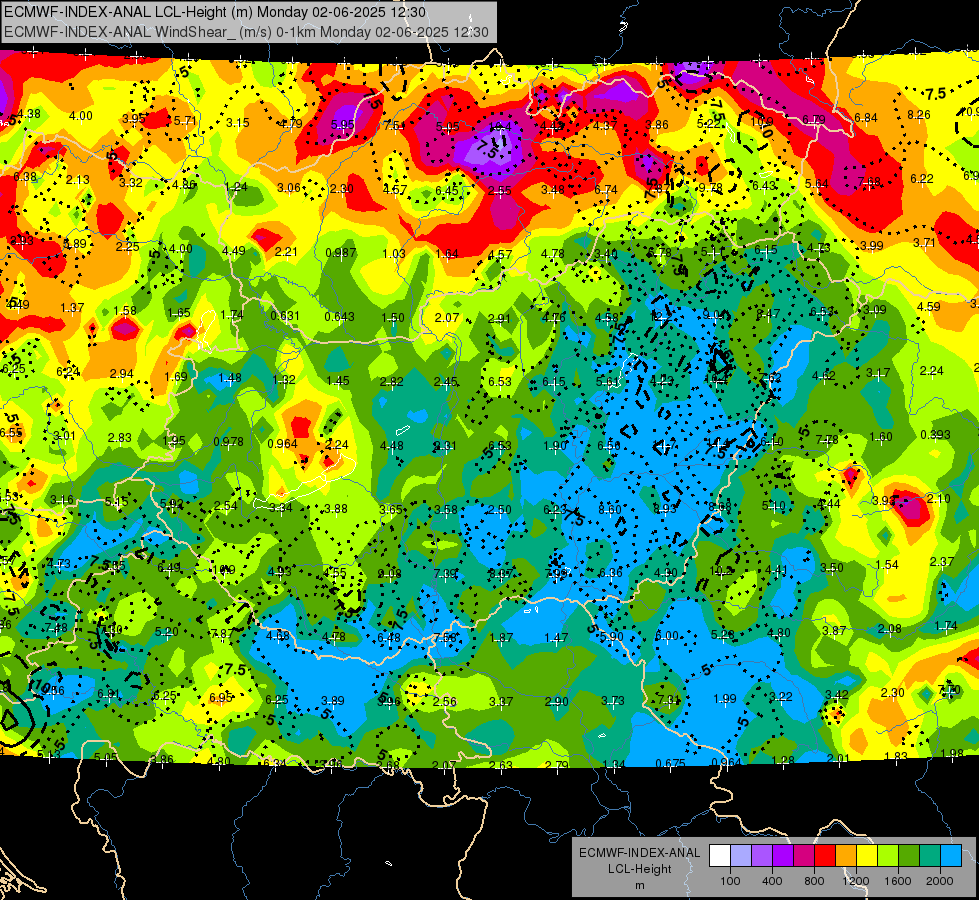
Task: Click the red legend swatch right of 800
Action: (x=825, y=856)
